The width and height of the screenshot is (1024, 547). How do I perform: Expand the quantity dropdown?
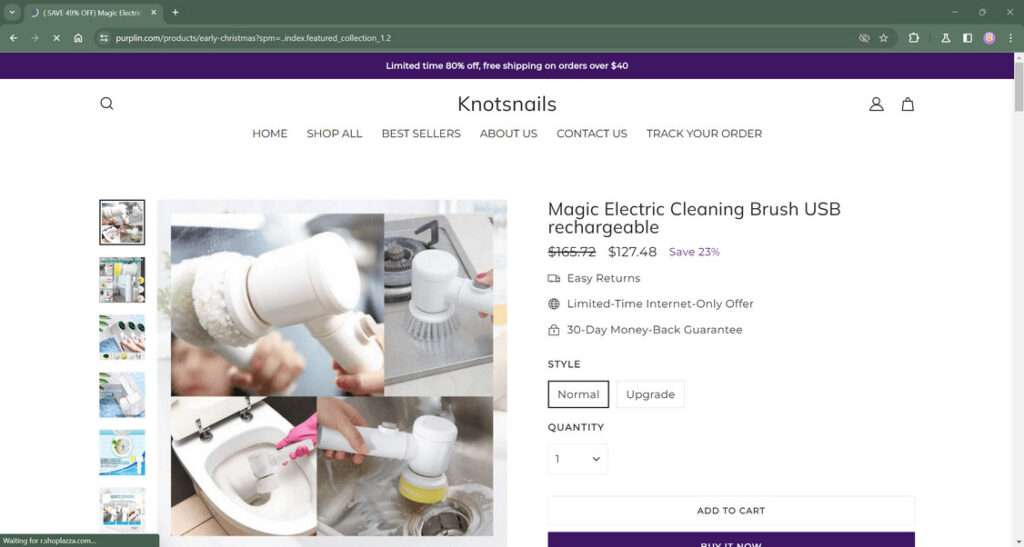point(577,459)
